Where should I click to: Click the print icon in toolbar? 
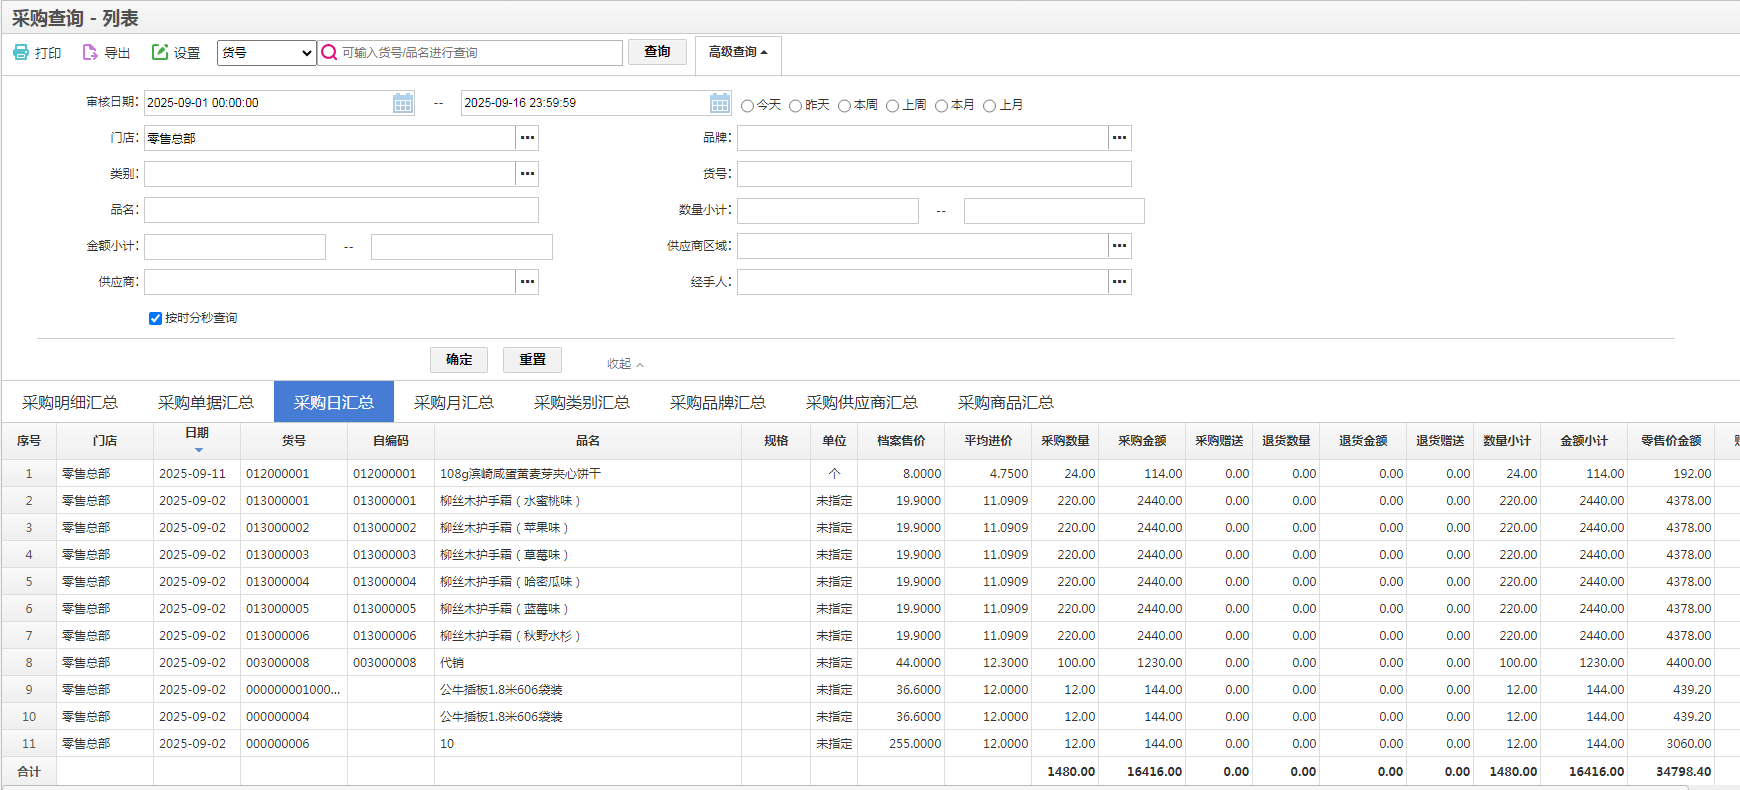(21, 52)
